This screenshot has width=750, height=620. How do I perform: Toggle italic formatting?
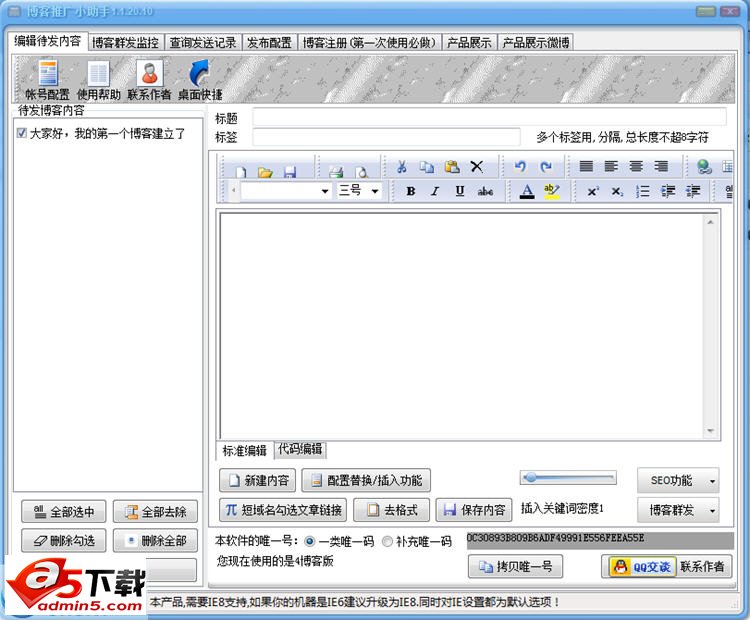(435, 191)
